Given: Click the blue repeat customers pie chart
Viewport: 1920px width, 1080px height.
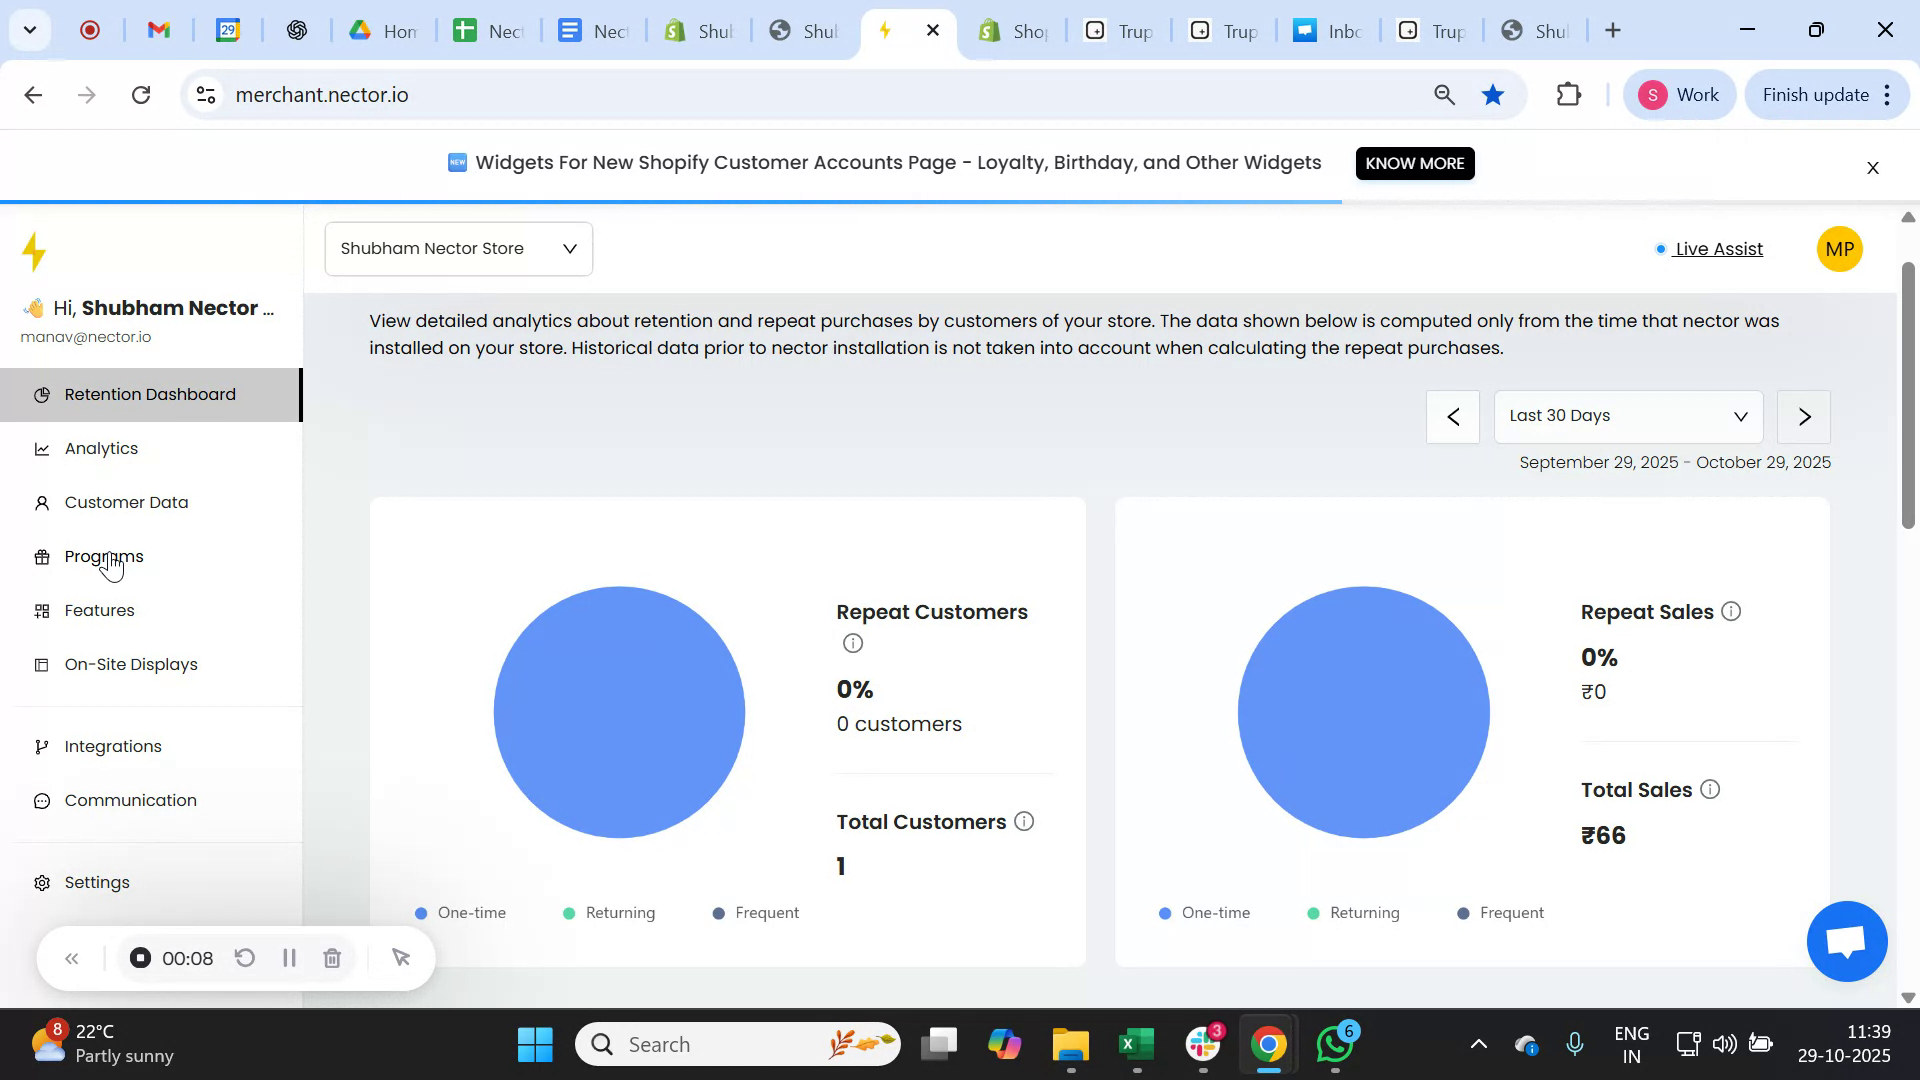Looking at the screenshot, I should [x=619, y=713].
